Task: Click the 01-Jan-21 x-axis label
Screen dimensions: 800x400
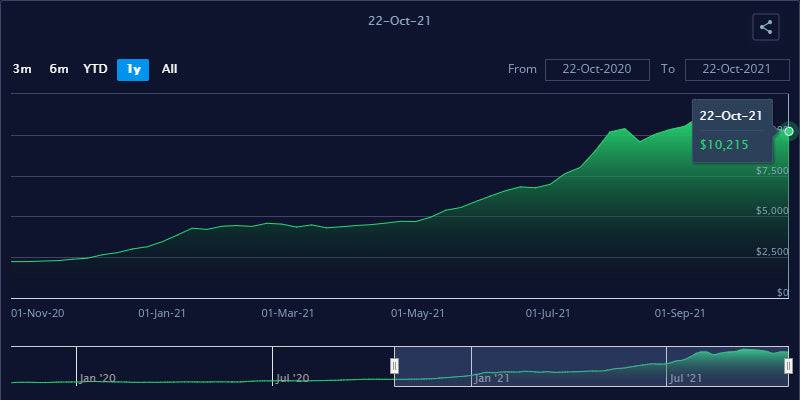Action: [x=162, y=313]
